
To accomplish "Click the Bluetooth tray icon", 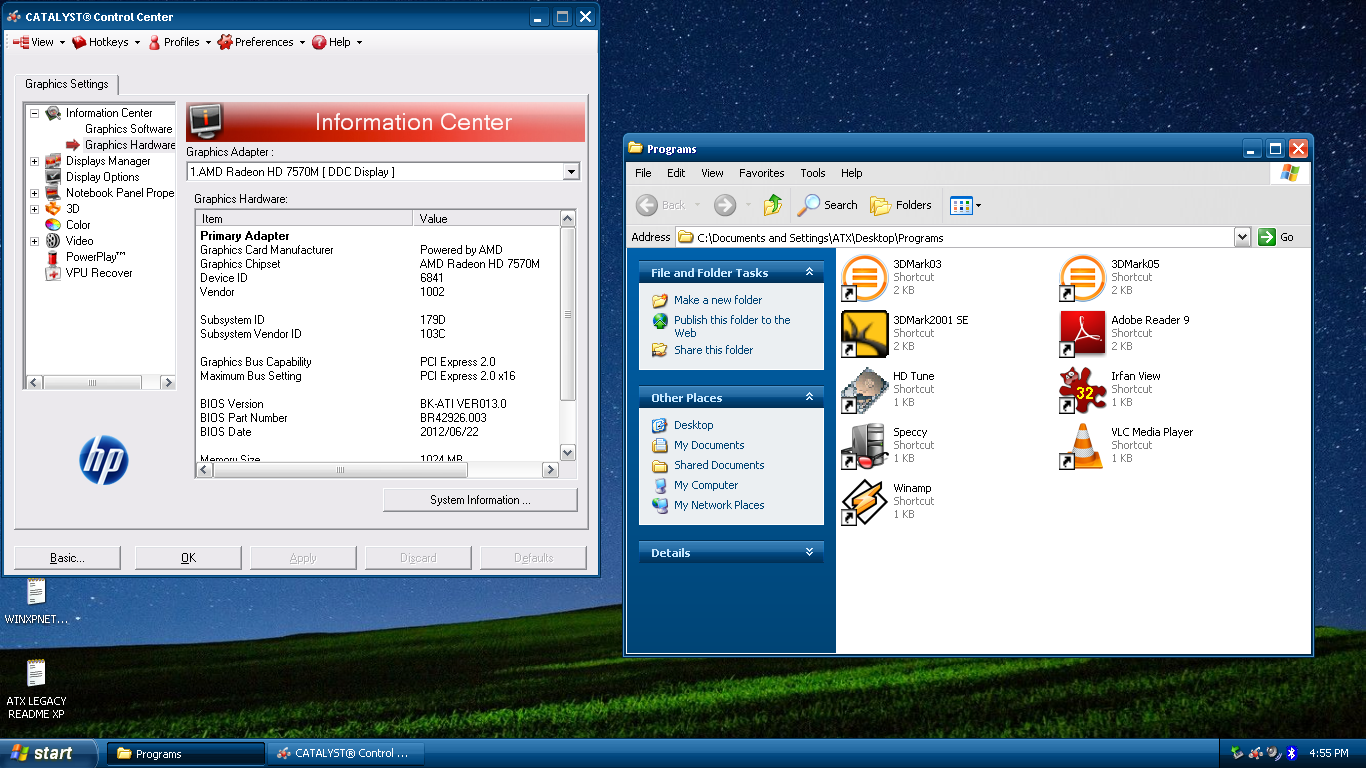I will [x=1291, y=753].
